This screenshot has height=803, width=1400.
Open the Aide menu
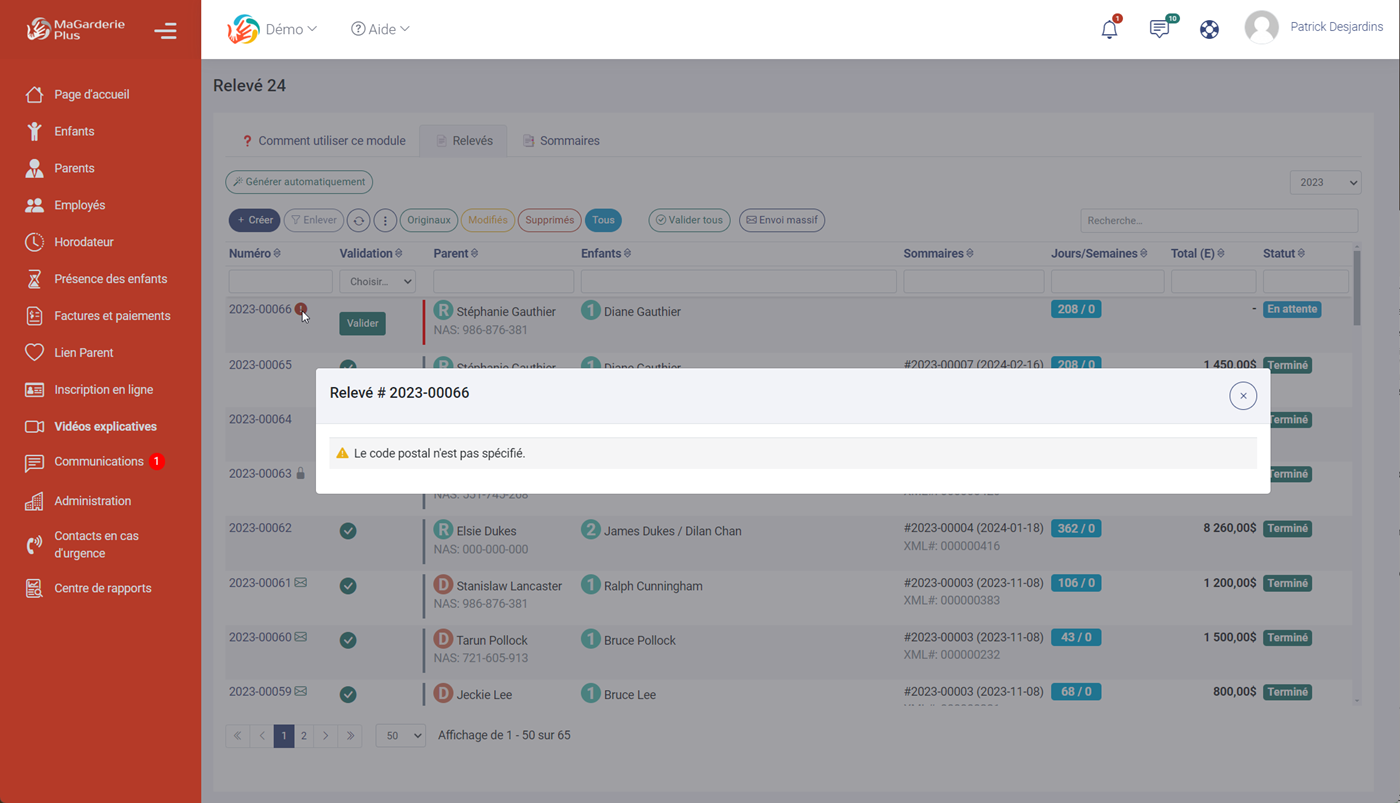tap(380, 29)
